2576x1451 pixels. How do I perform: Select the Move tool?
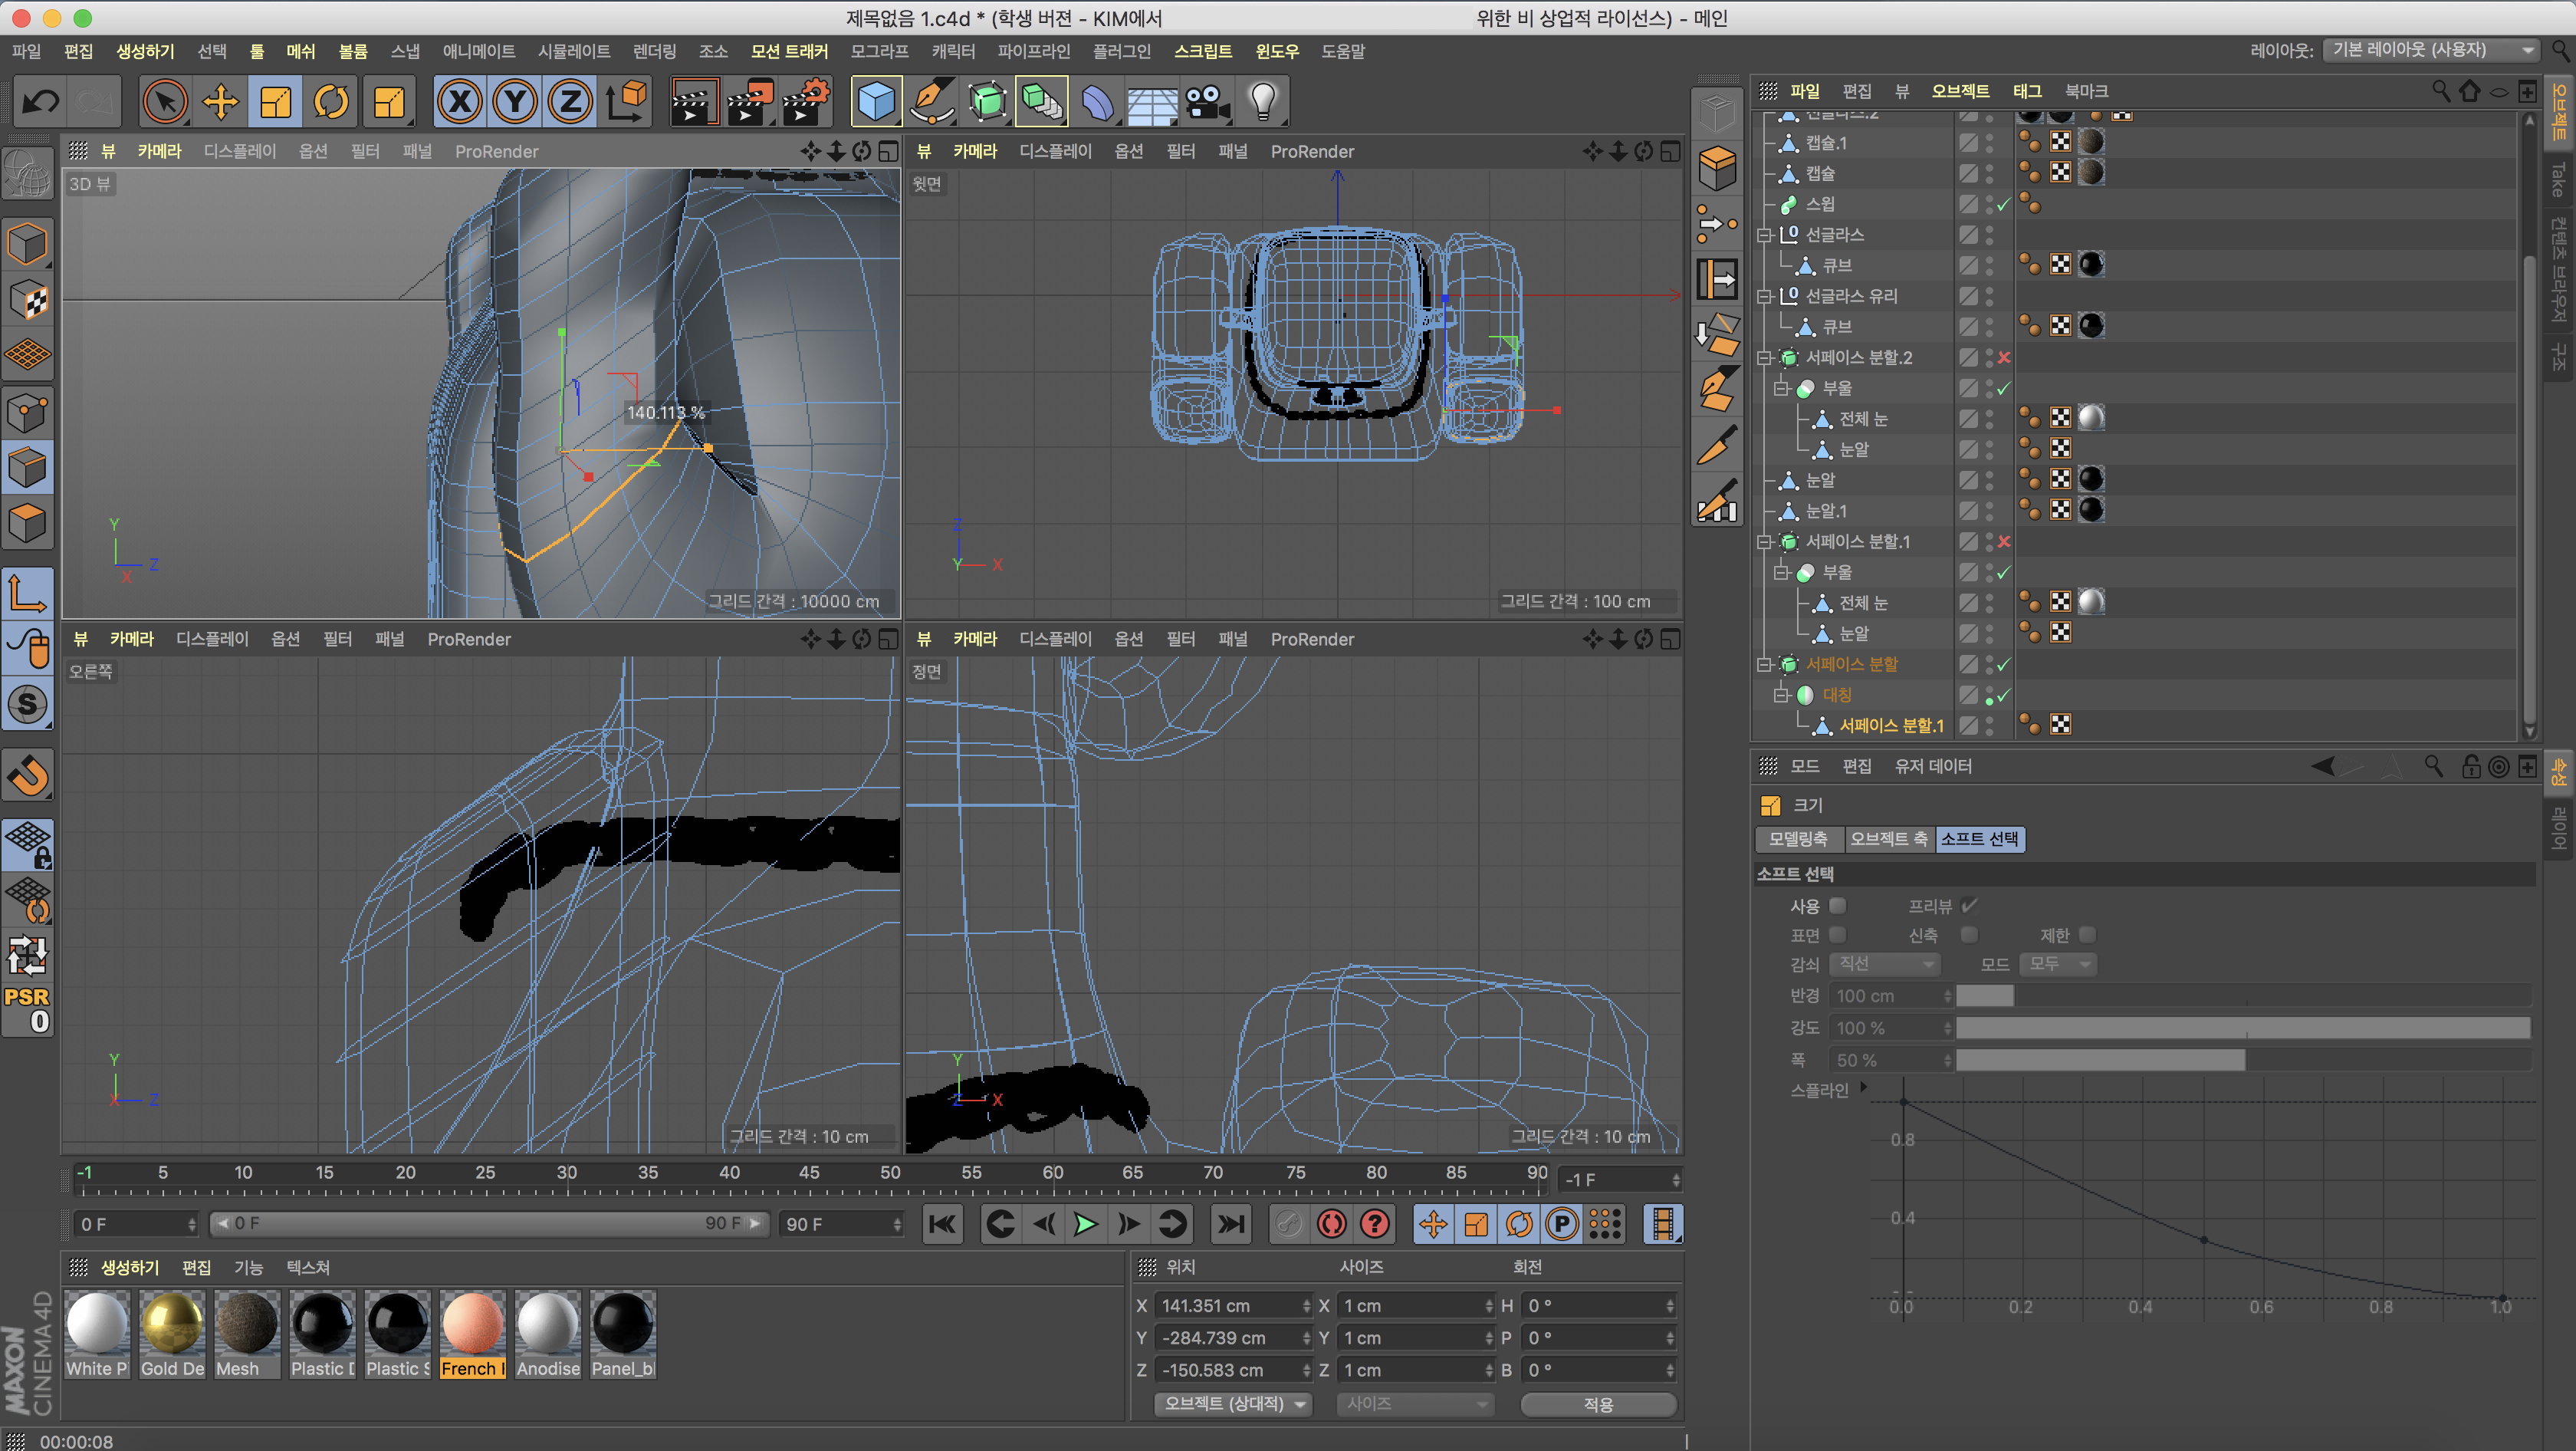pos(220,101)
